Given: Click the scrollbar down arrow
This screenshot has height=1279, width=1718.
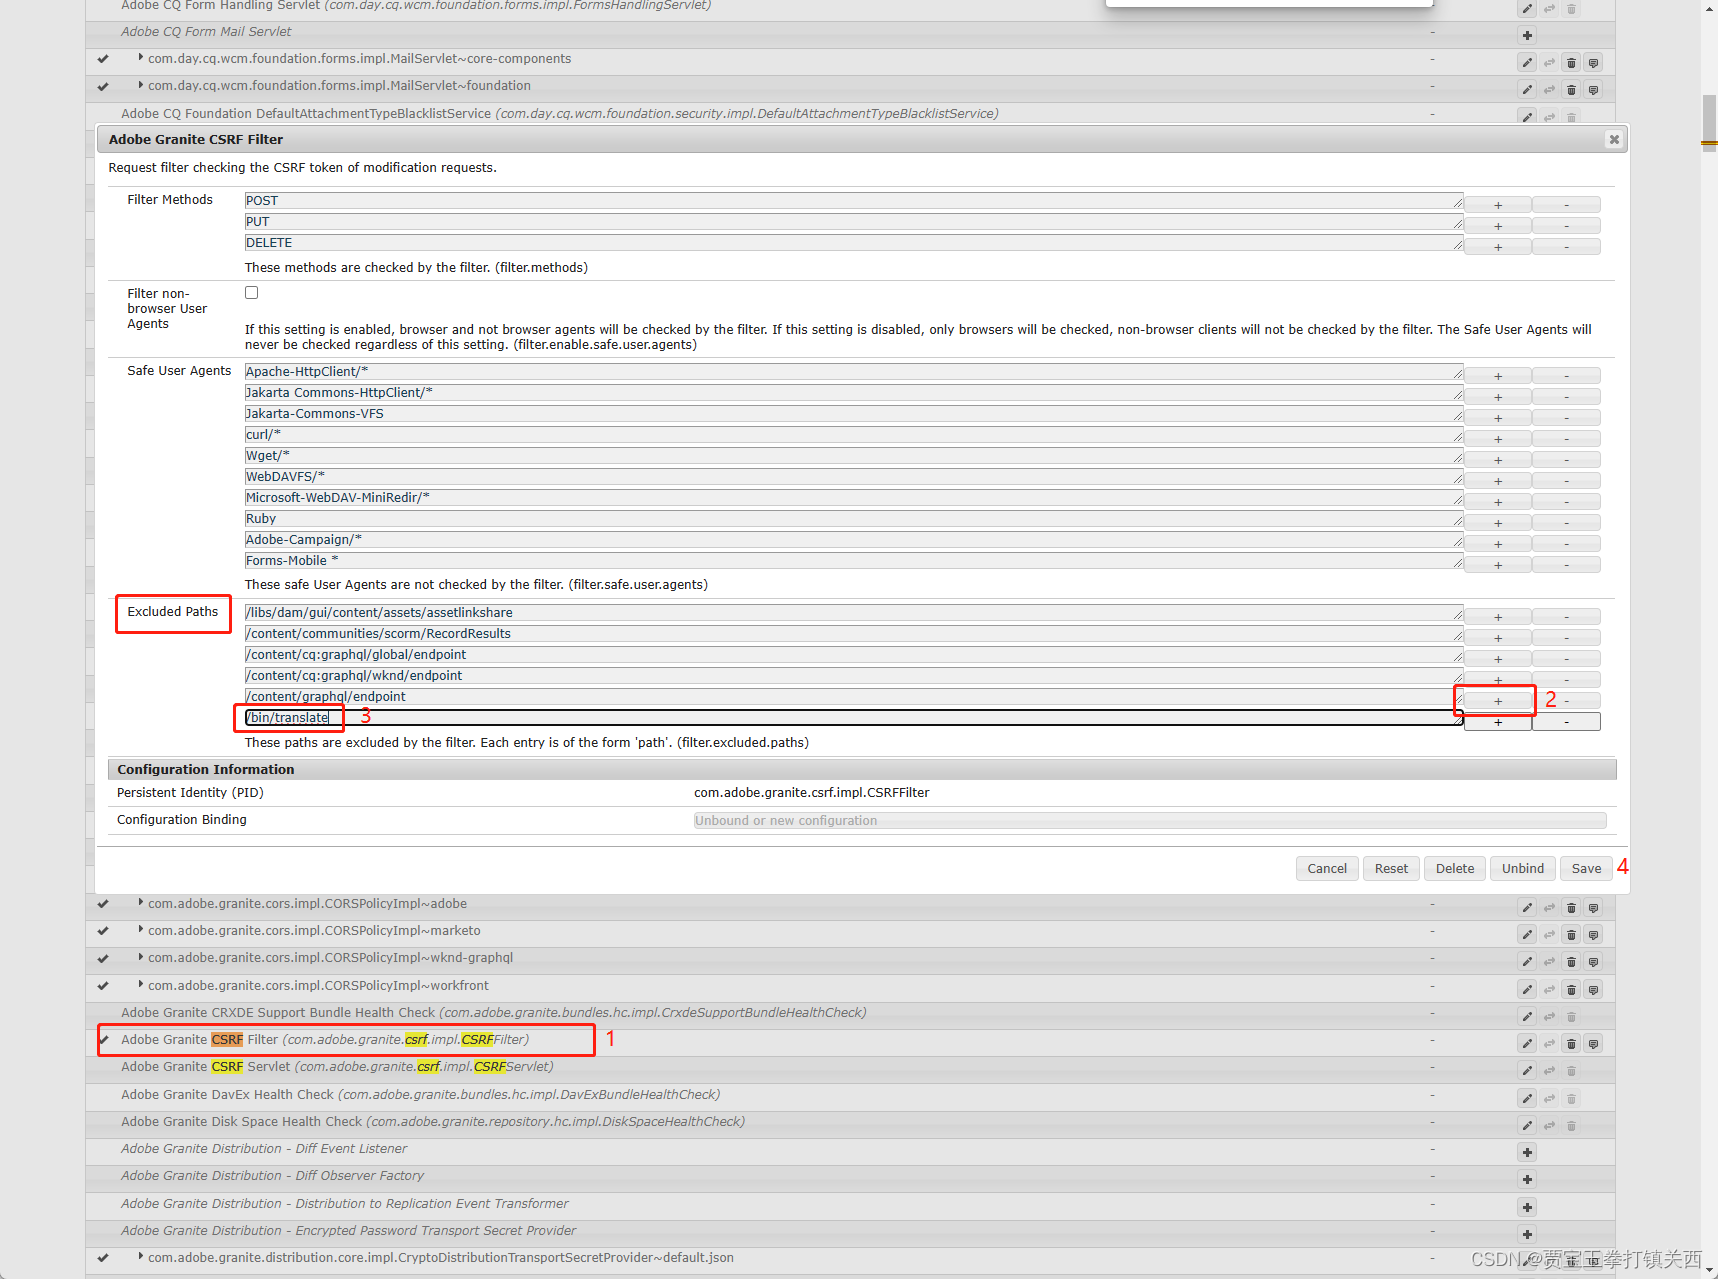Looking at the screenshot, I should (x=1709, y=1270).
